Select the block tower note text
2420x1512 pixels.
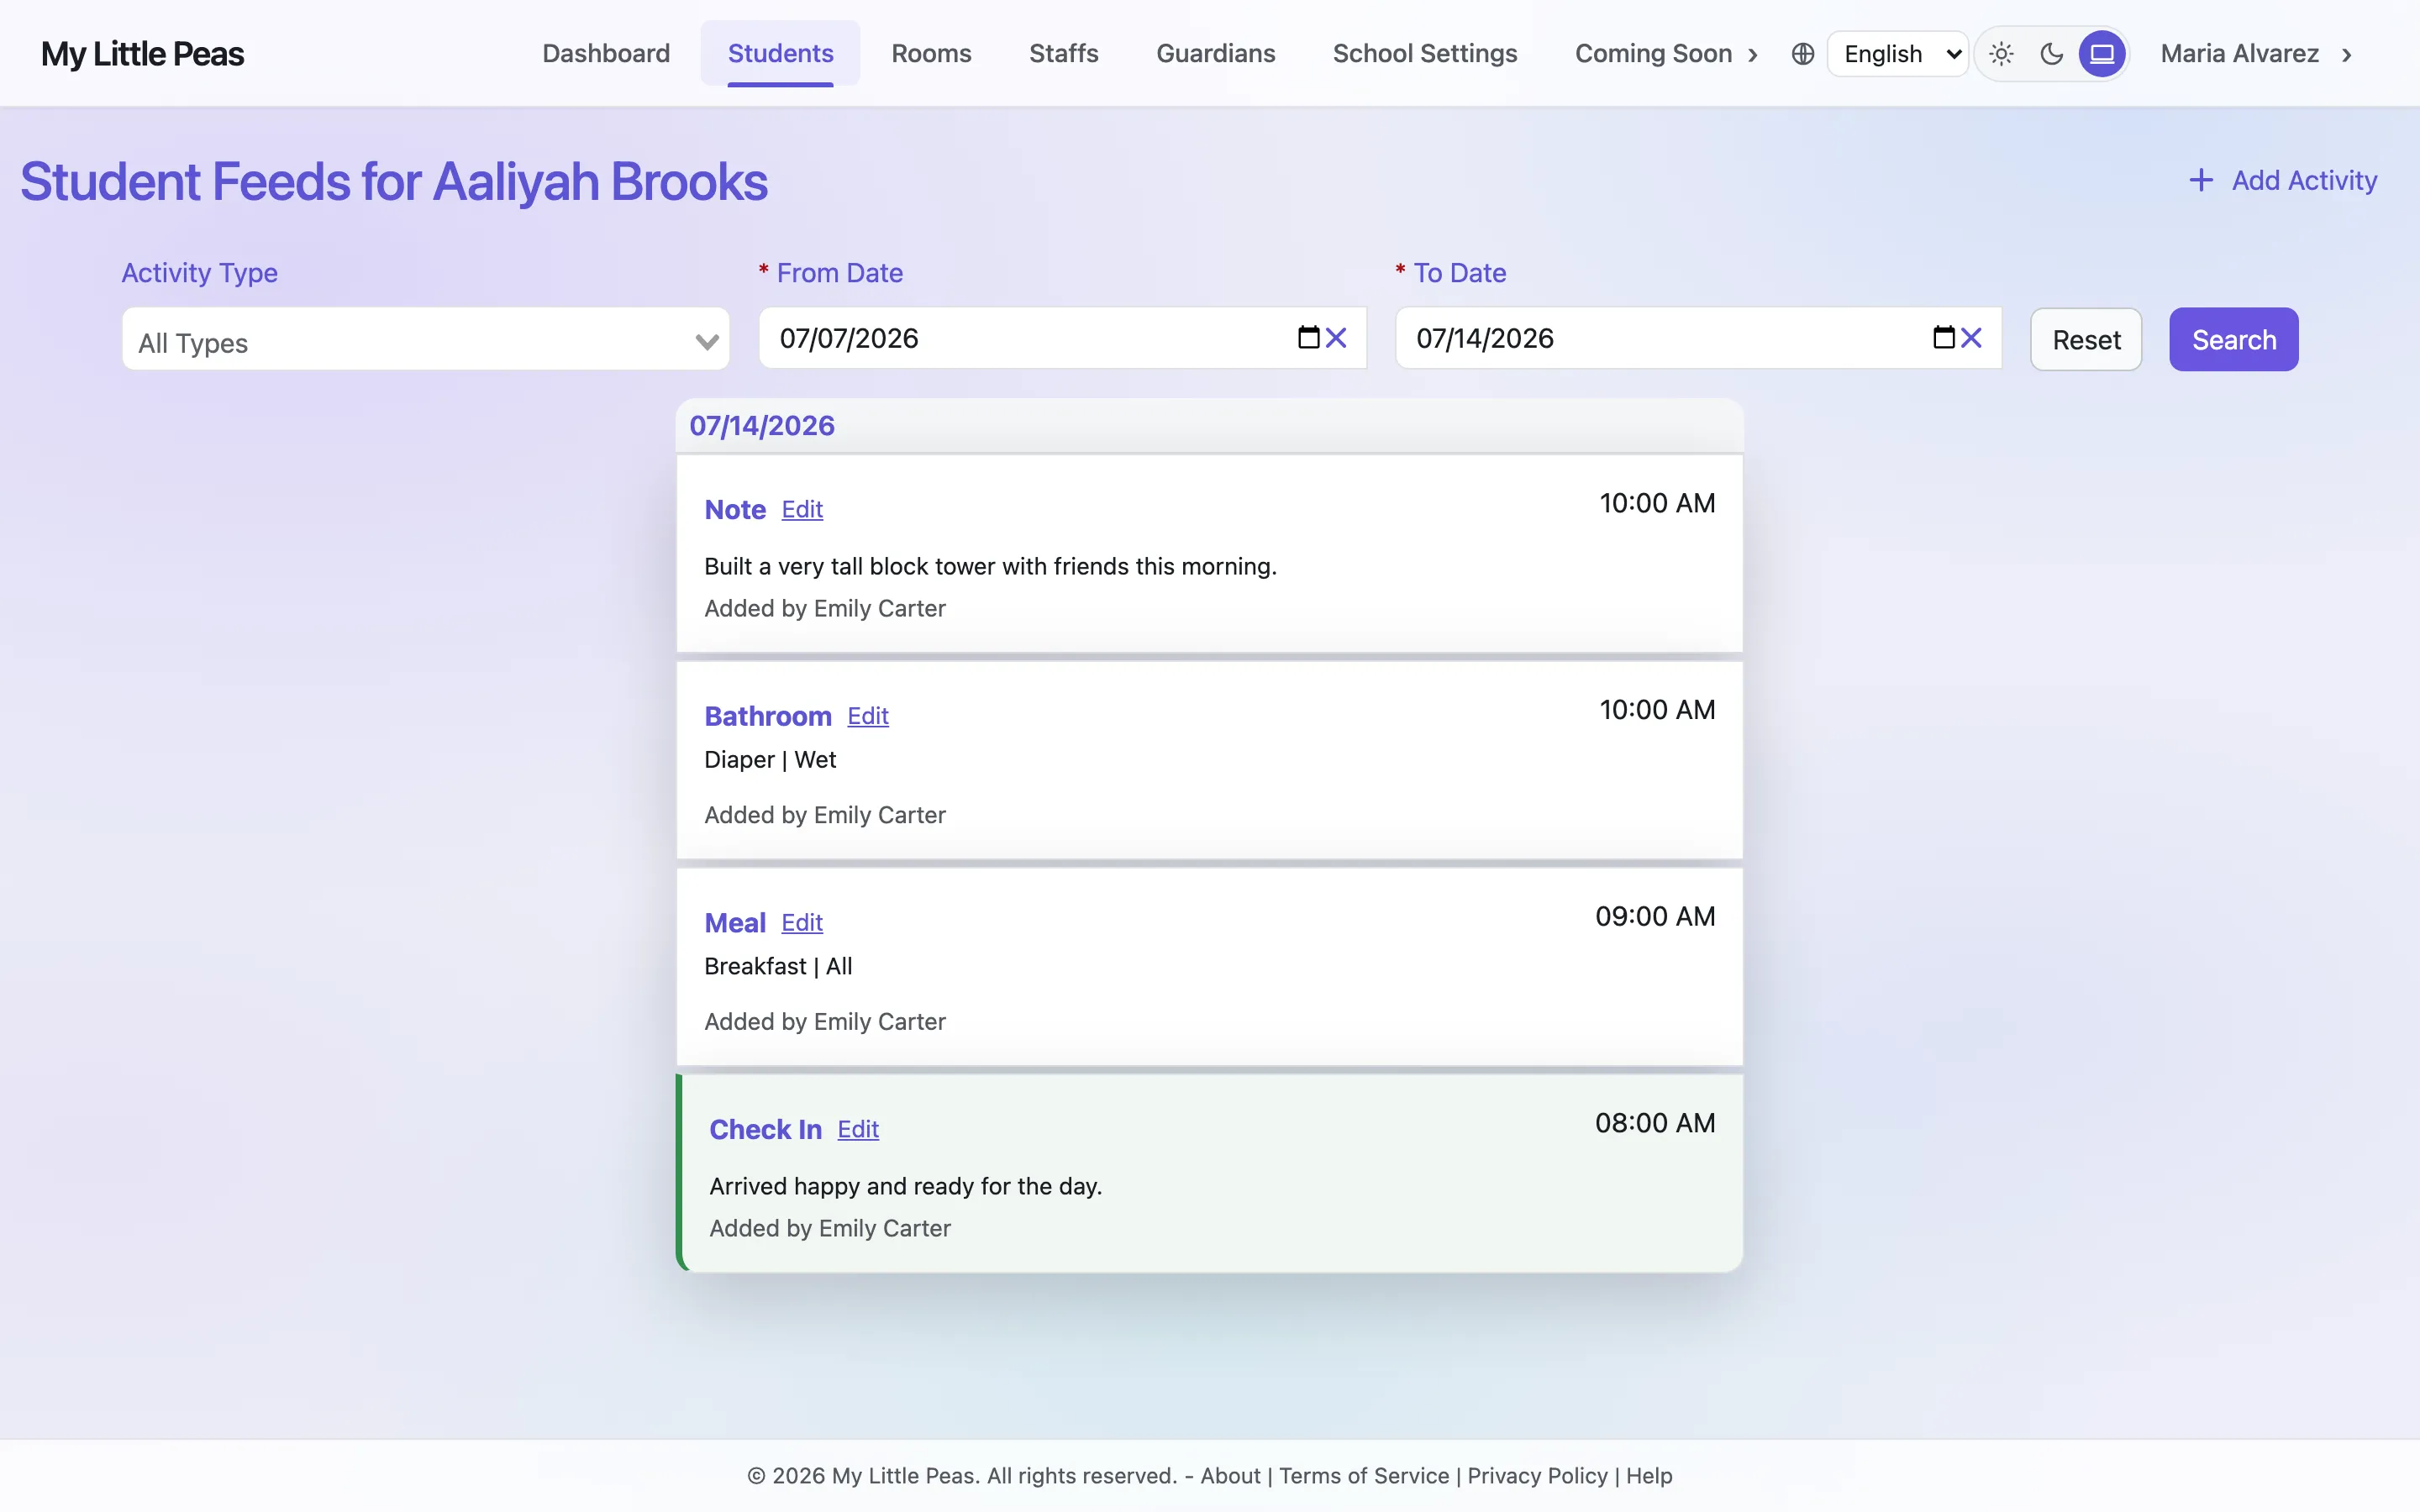[x=990, y=566]
